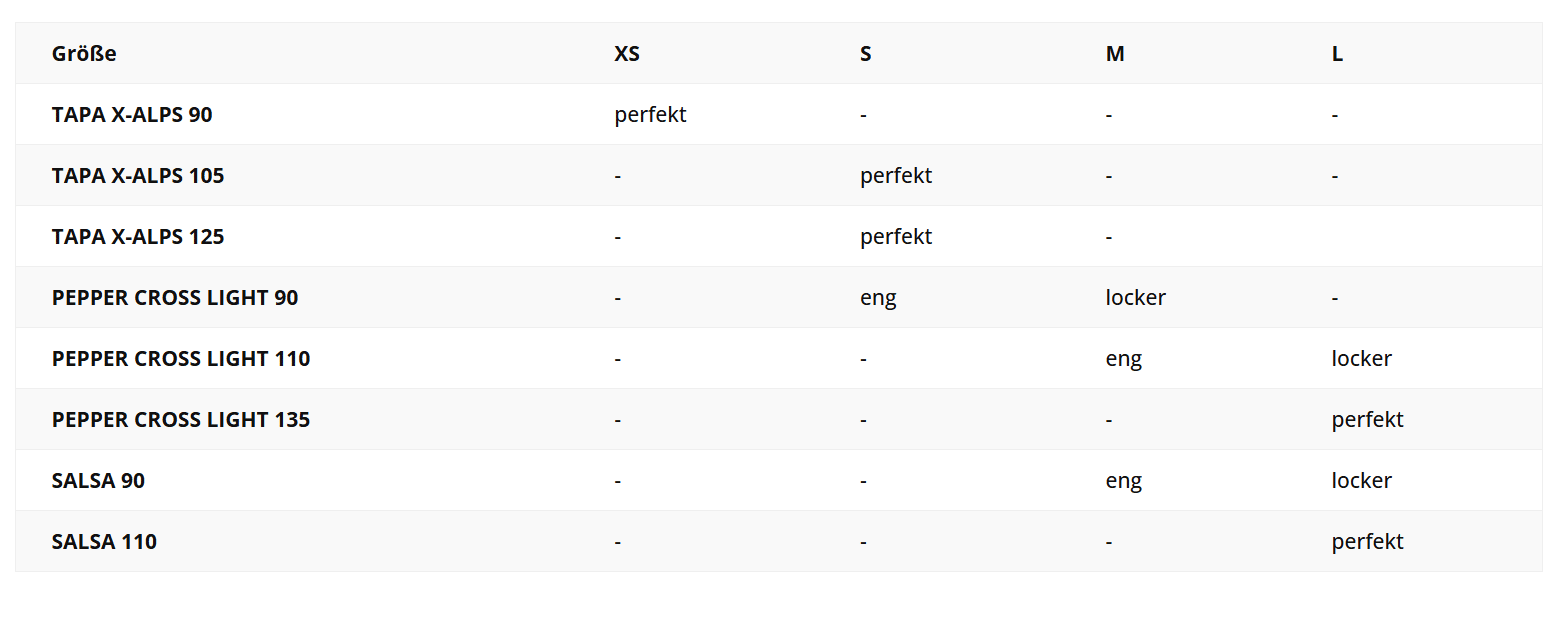Click the Größe column header

click(x=84, y=54)
